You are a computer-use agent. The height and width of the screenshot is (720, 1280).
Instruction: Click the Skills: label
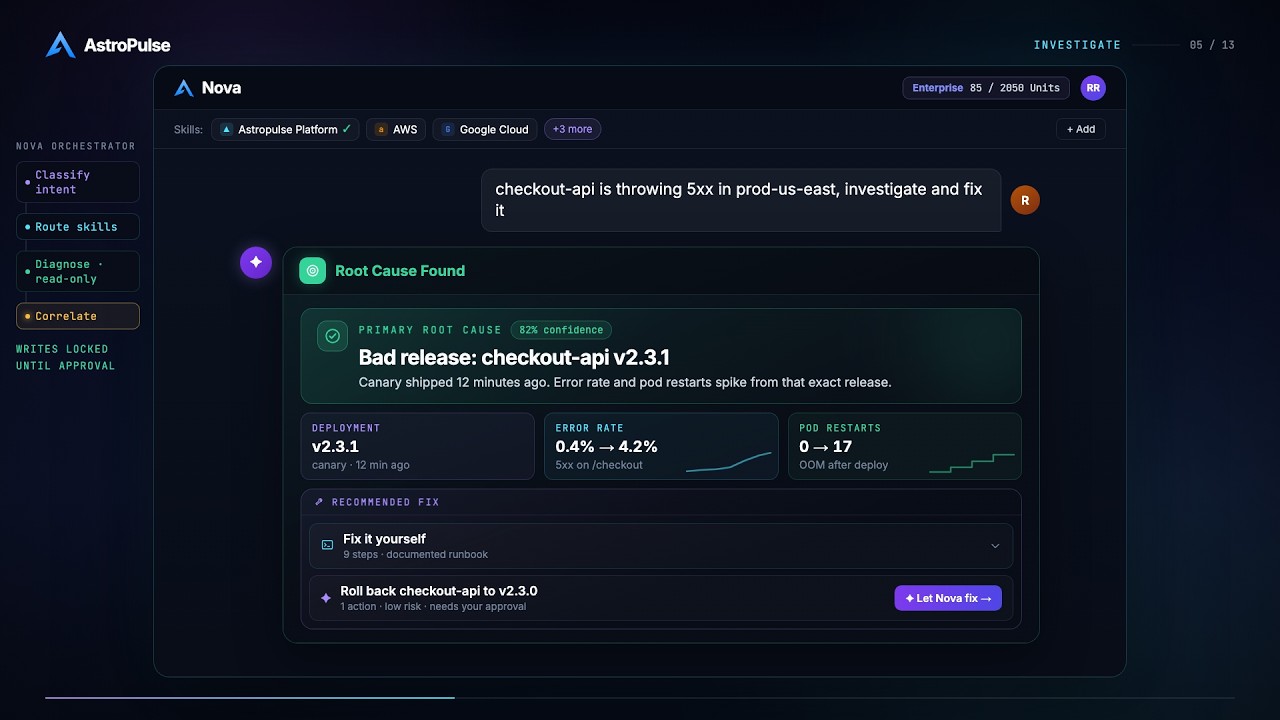click(187, 129)
